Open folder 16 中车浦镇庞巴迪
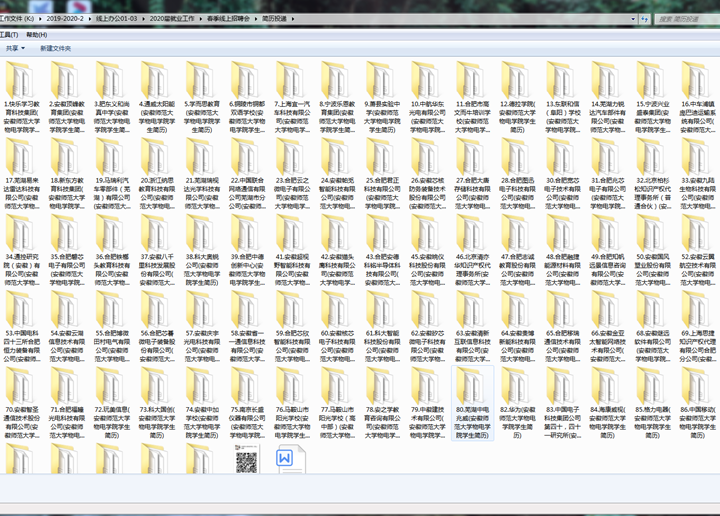This screenshot has width=720, height=516. tap(697, 81)
